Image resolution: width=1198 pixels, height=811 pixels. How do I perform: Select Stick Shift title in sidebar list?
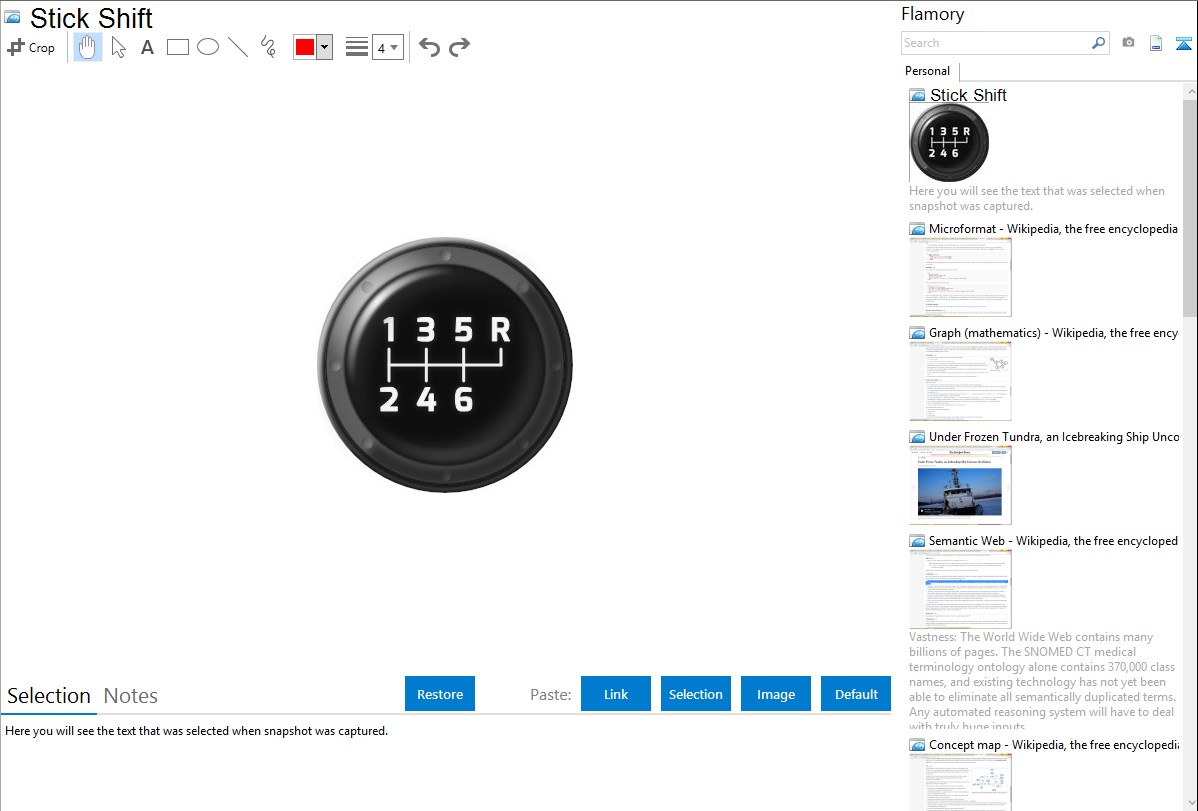(968, 95)
